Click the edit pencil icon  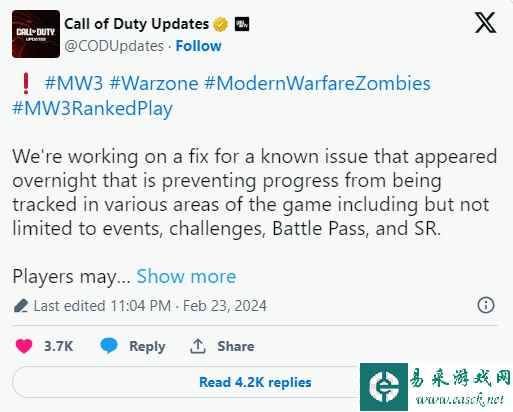(21, 306)
